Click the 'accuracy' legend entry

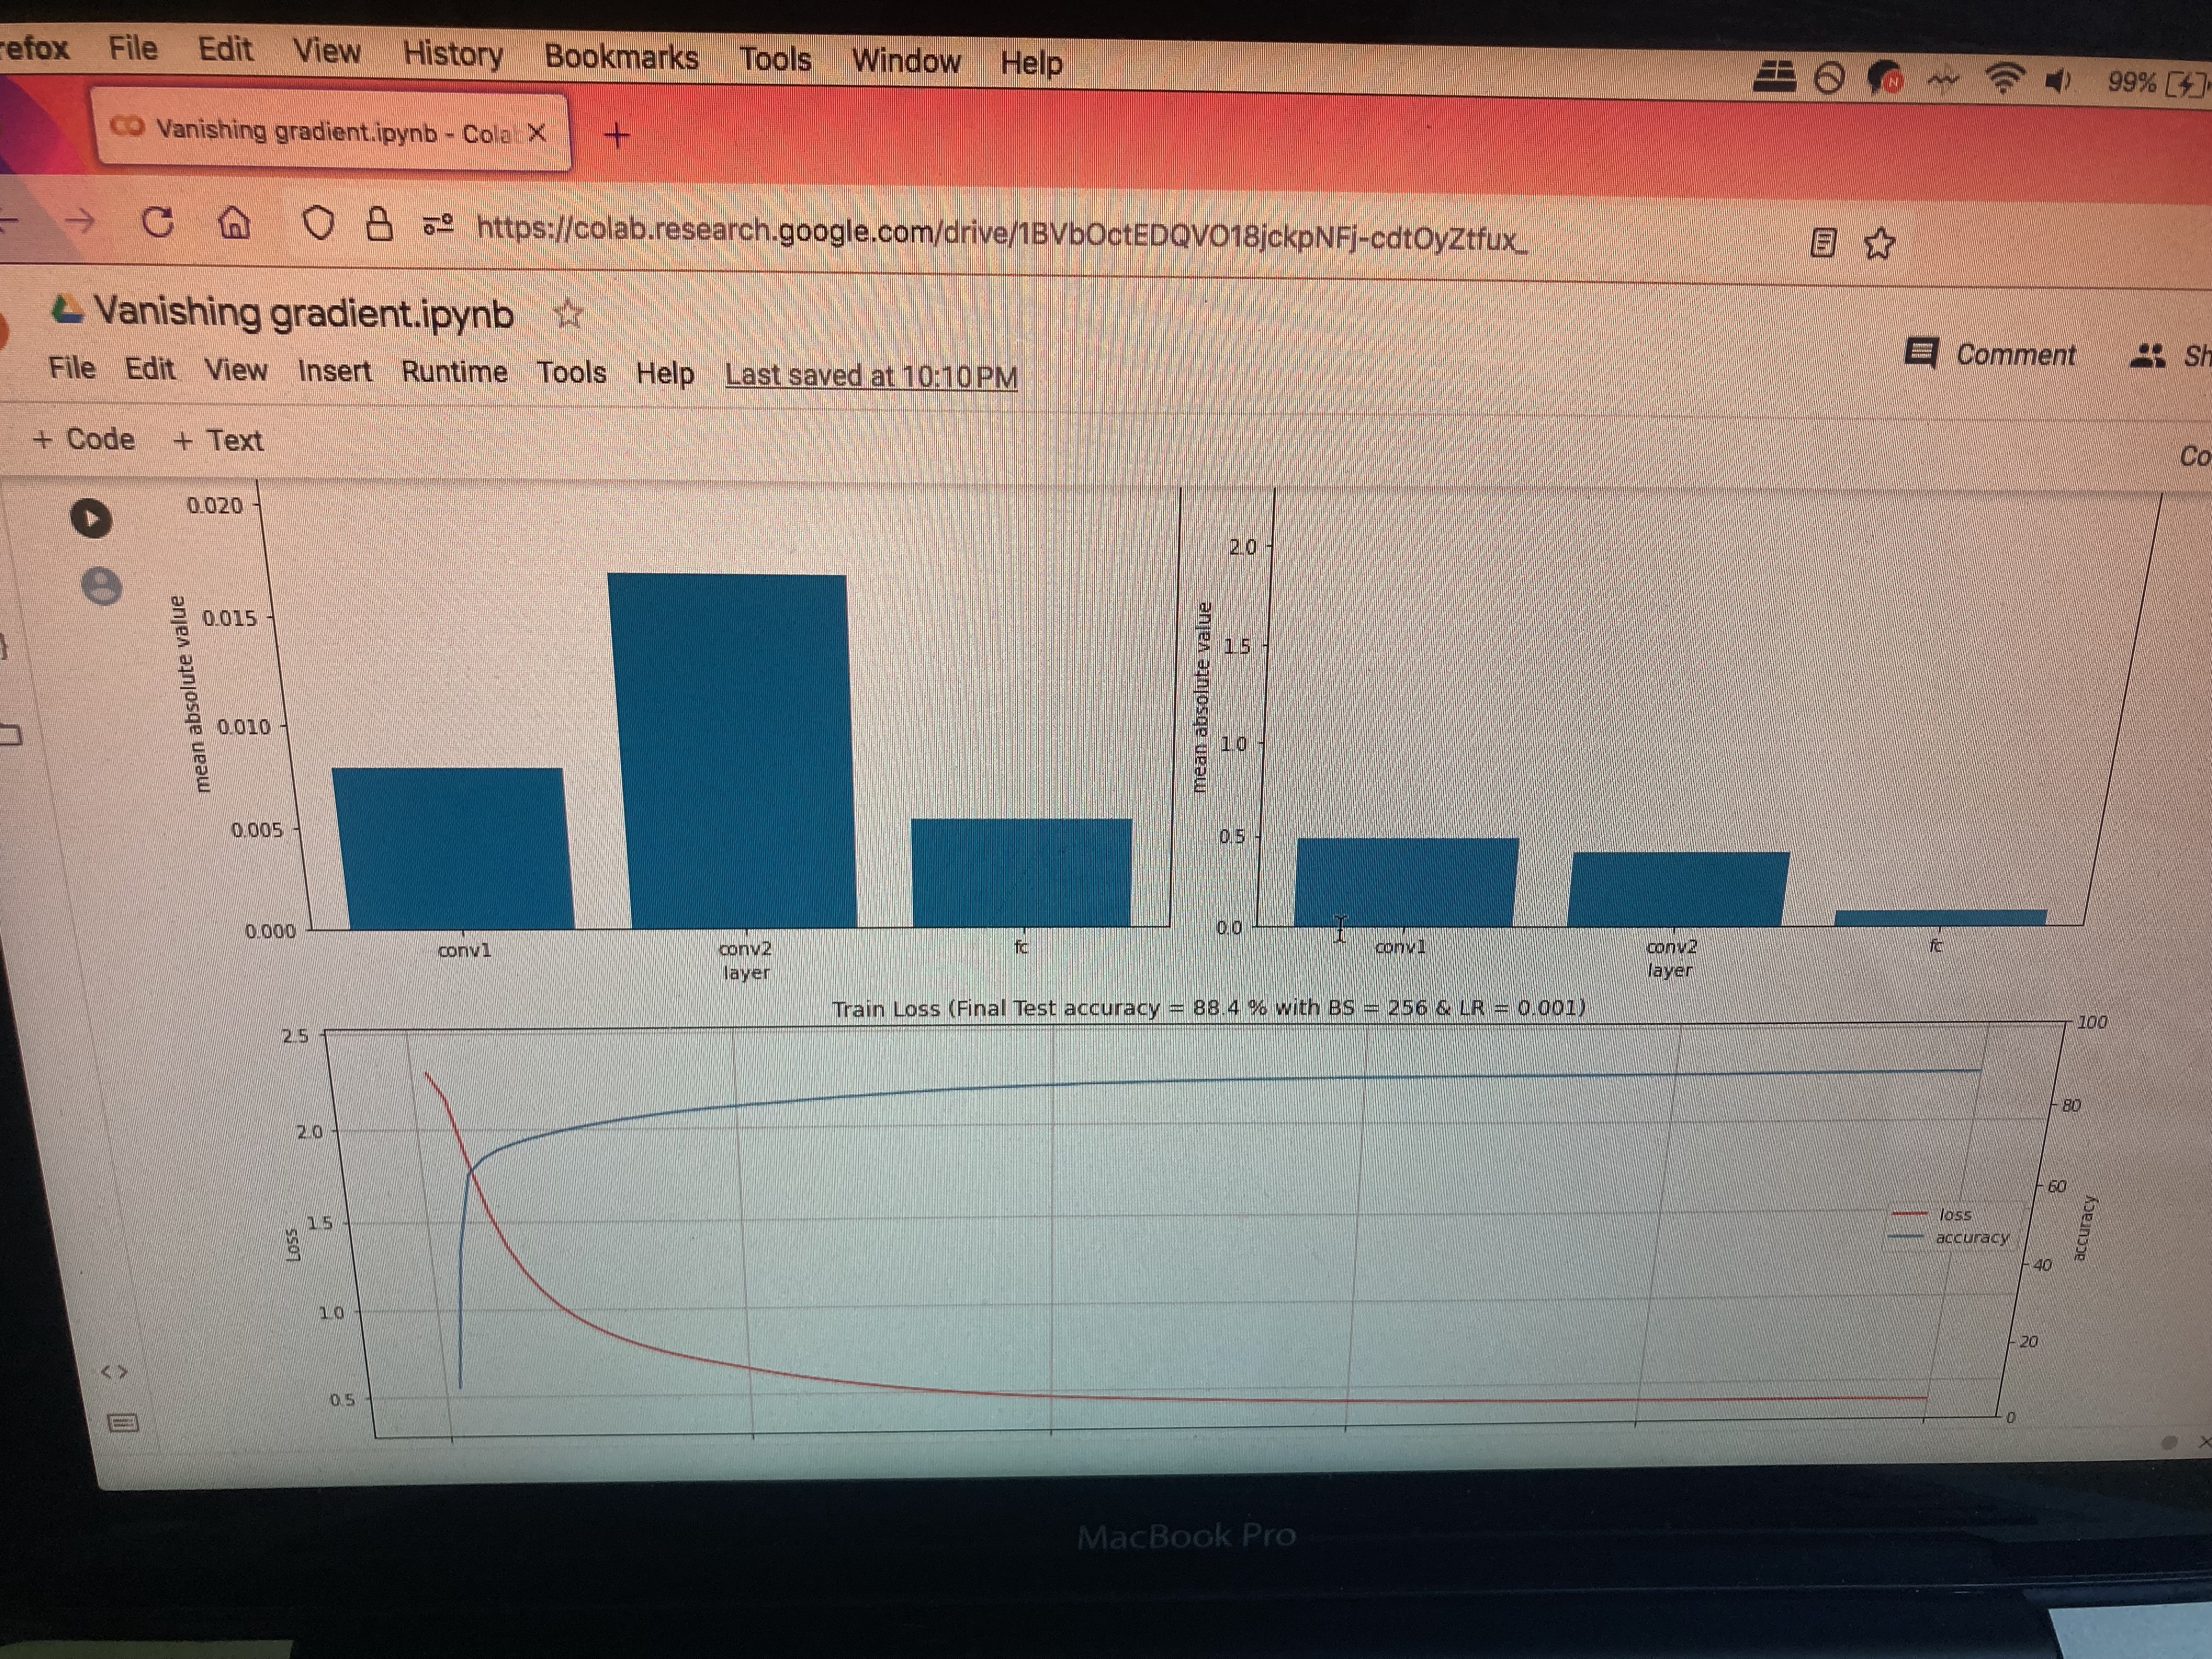1948,1237
